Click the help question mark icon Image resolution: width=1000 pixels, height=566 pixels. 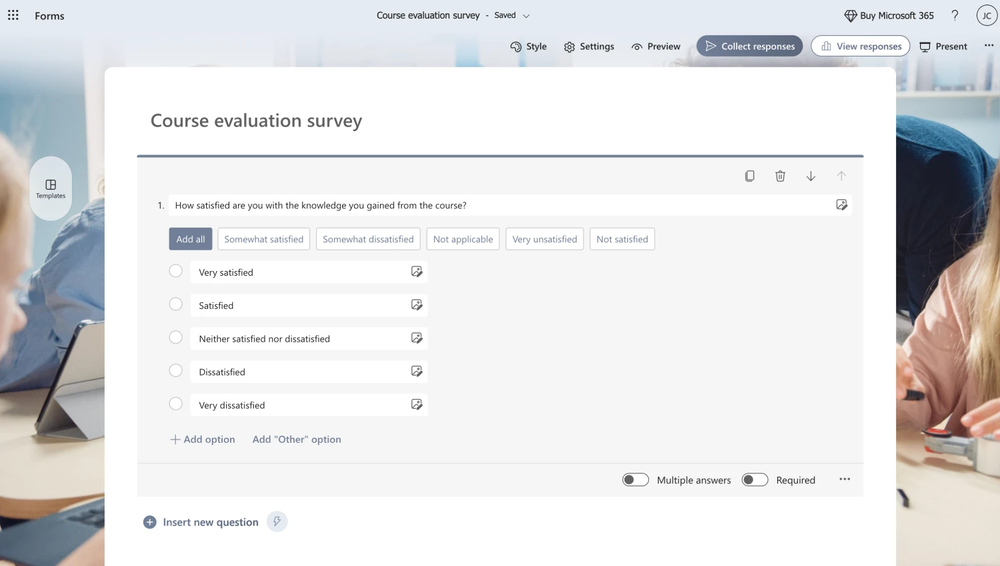pos(955,16)
